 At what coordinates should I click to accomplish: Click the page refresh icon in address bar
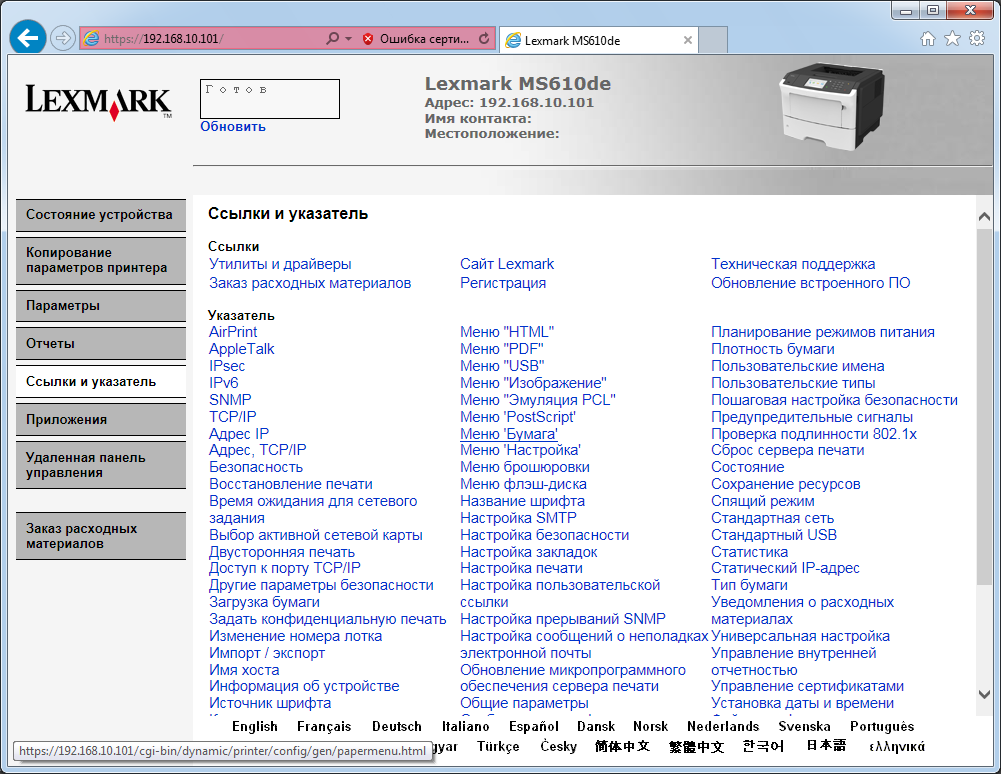point(484,38)
